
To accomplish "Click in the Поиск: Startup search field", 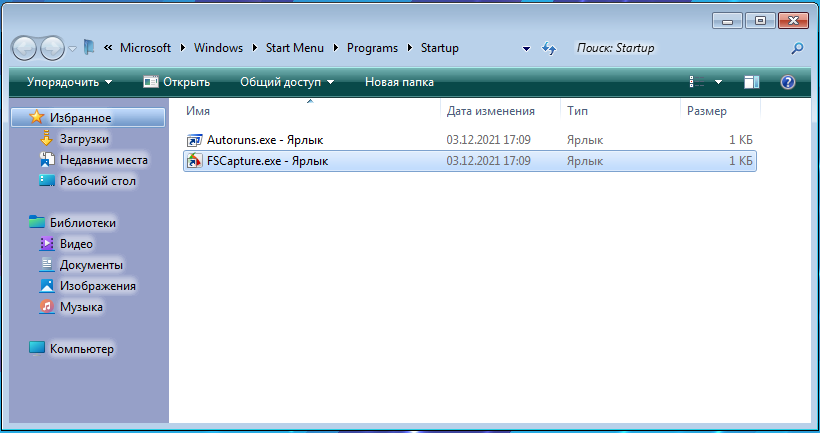I will tap(675, 48).
